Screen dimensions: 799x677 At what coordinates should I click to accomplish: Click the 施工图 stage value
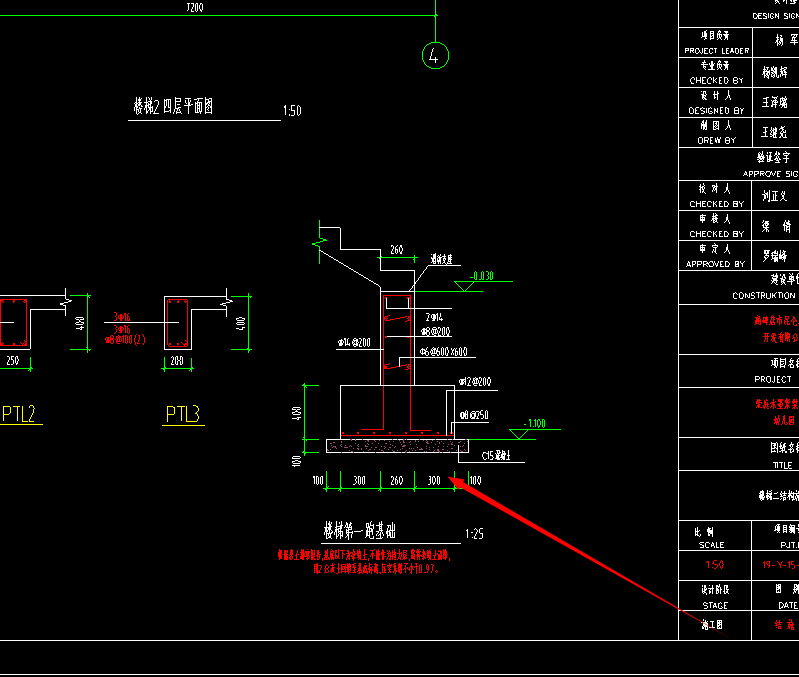click(x=712, y=625)
